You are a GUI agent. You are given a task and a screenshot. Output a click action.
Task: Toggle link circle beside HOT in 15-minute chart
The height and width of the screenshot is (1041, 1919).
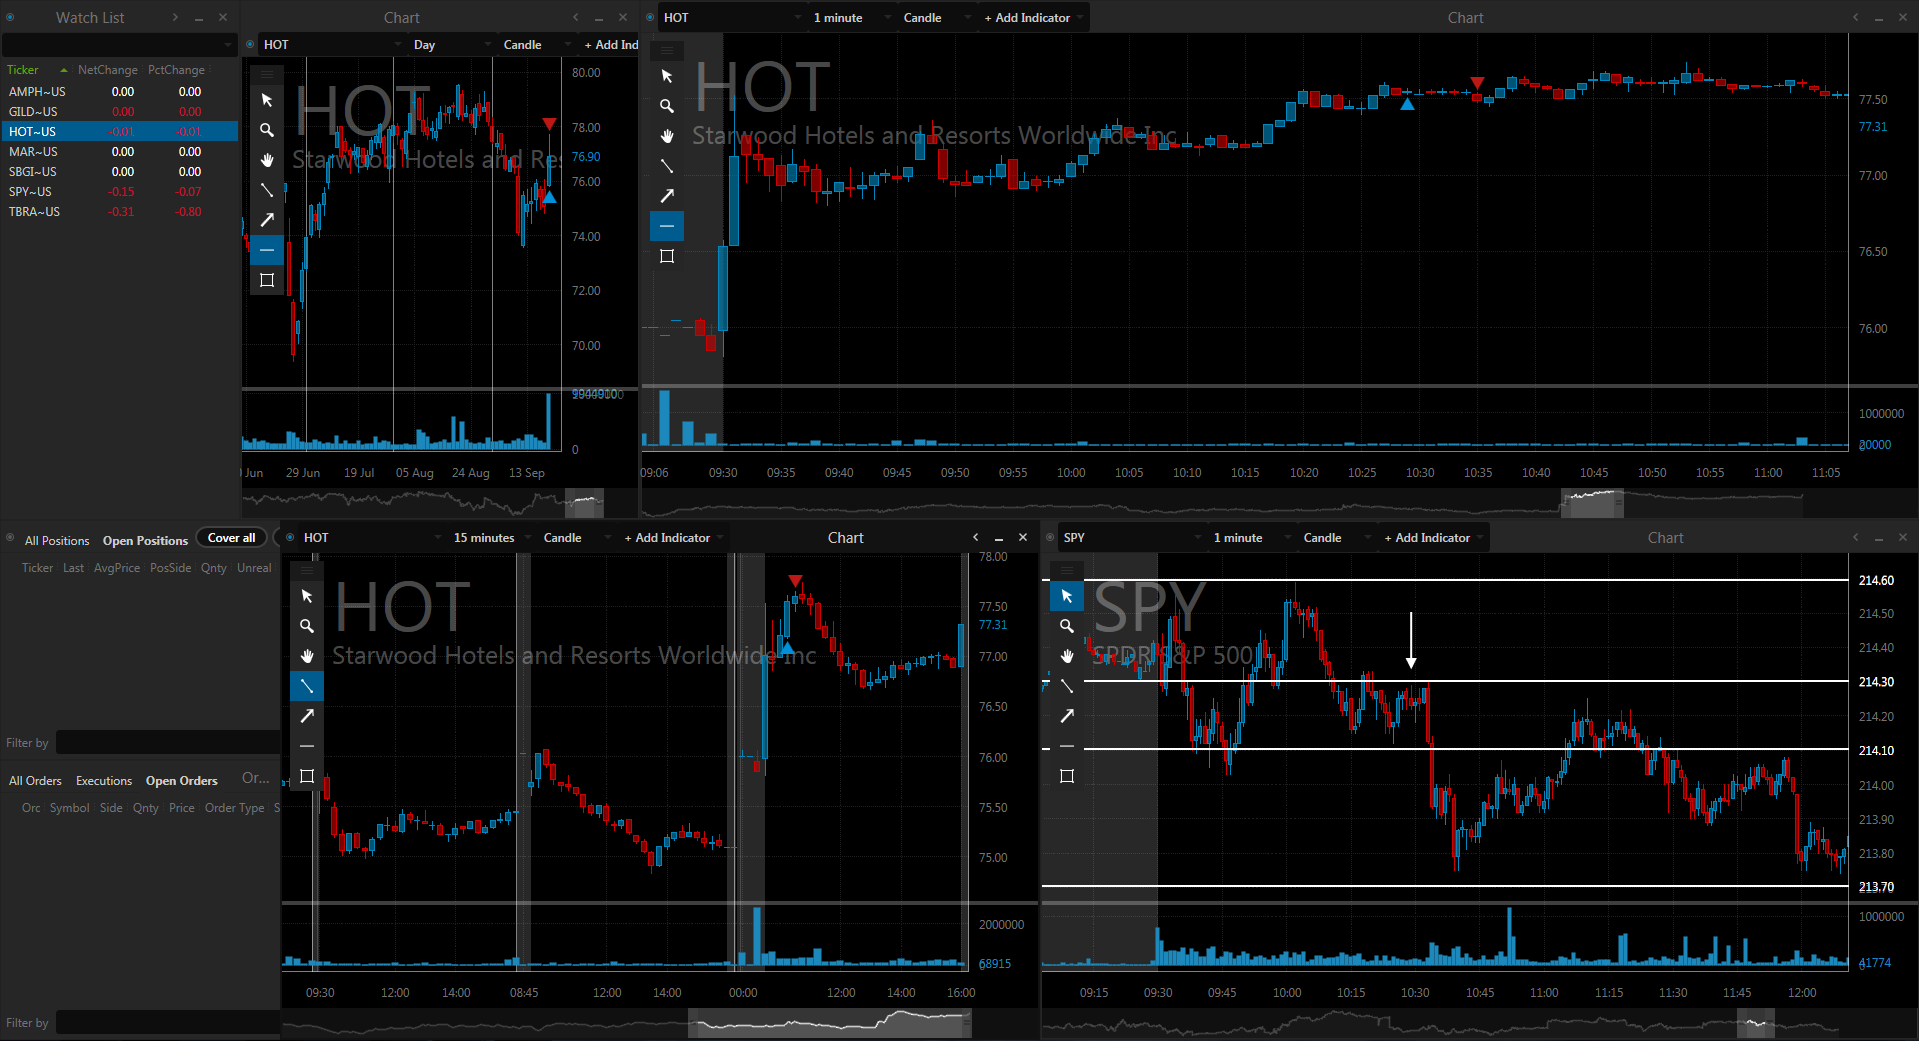[x=290, y=537]
